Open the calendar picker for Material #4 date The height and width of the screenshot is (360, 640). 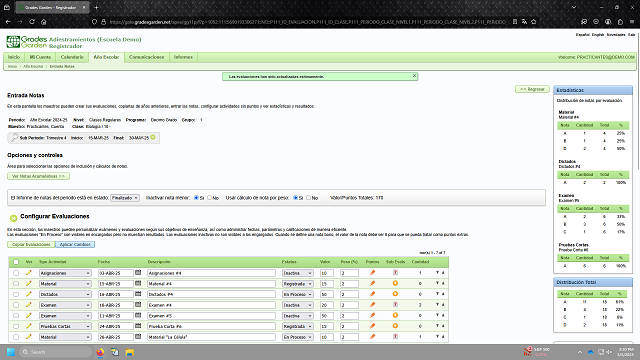[138, 283]
